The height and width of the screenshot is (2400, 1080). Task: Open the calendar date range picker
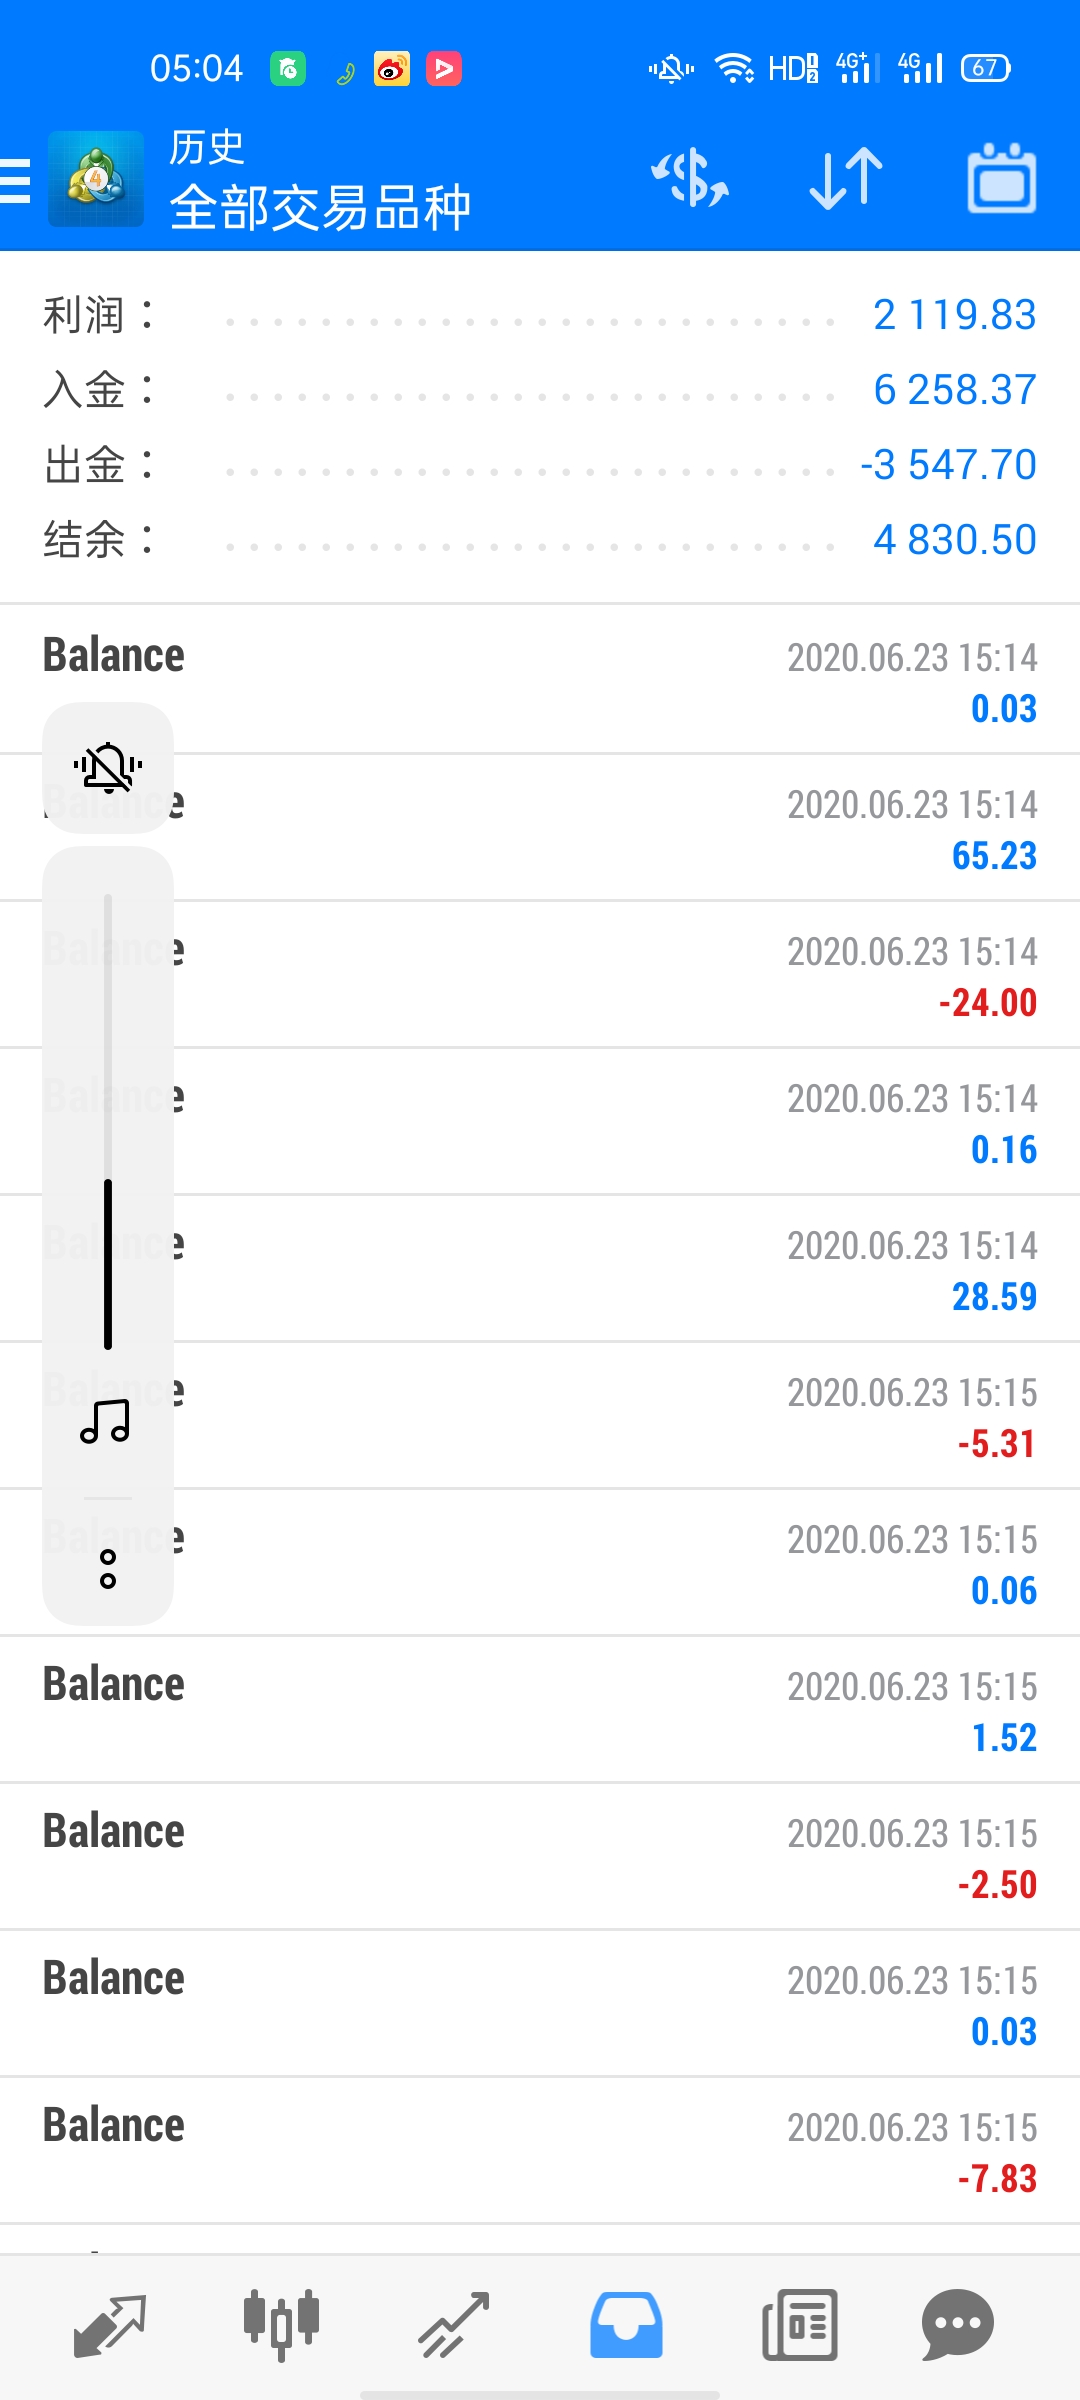pyautogui.click(x=1002, y=179)
